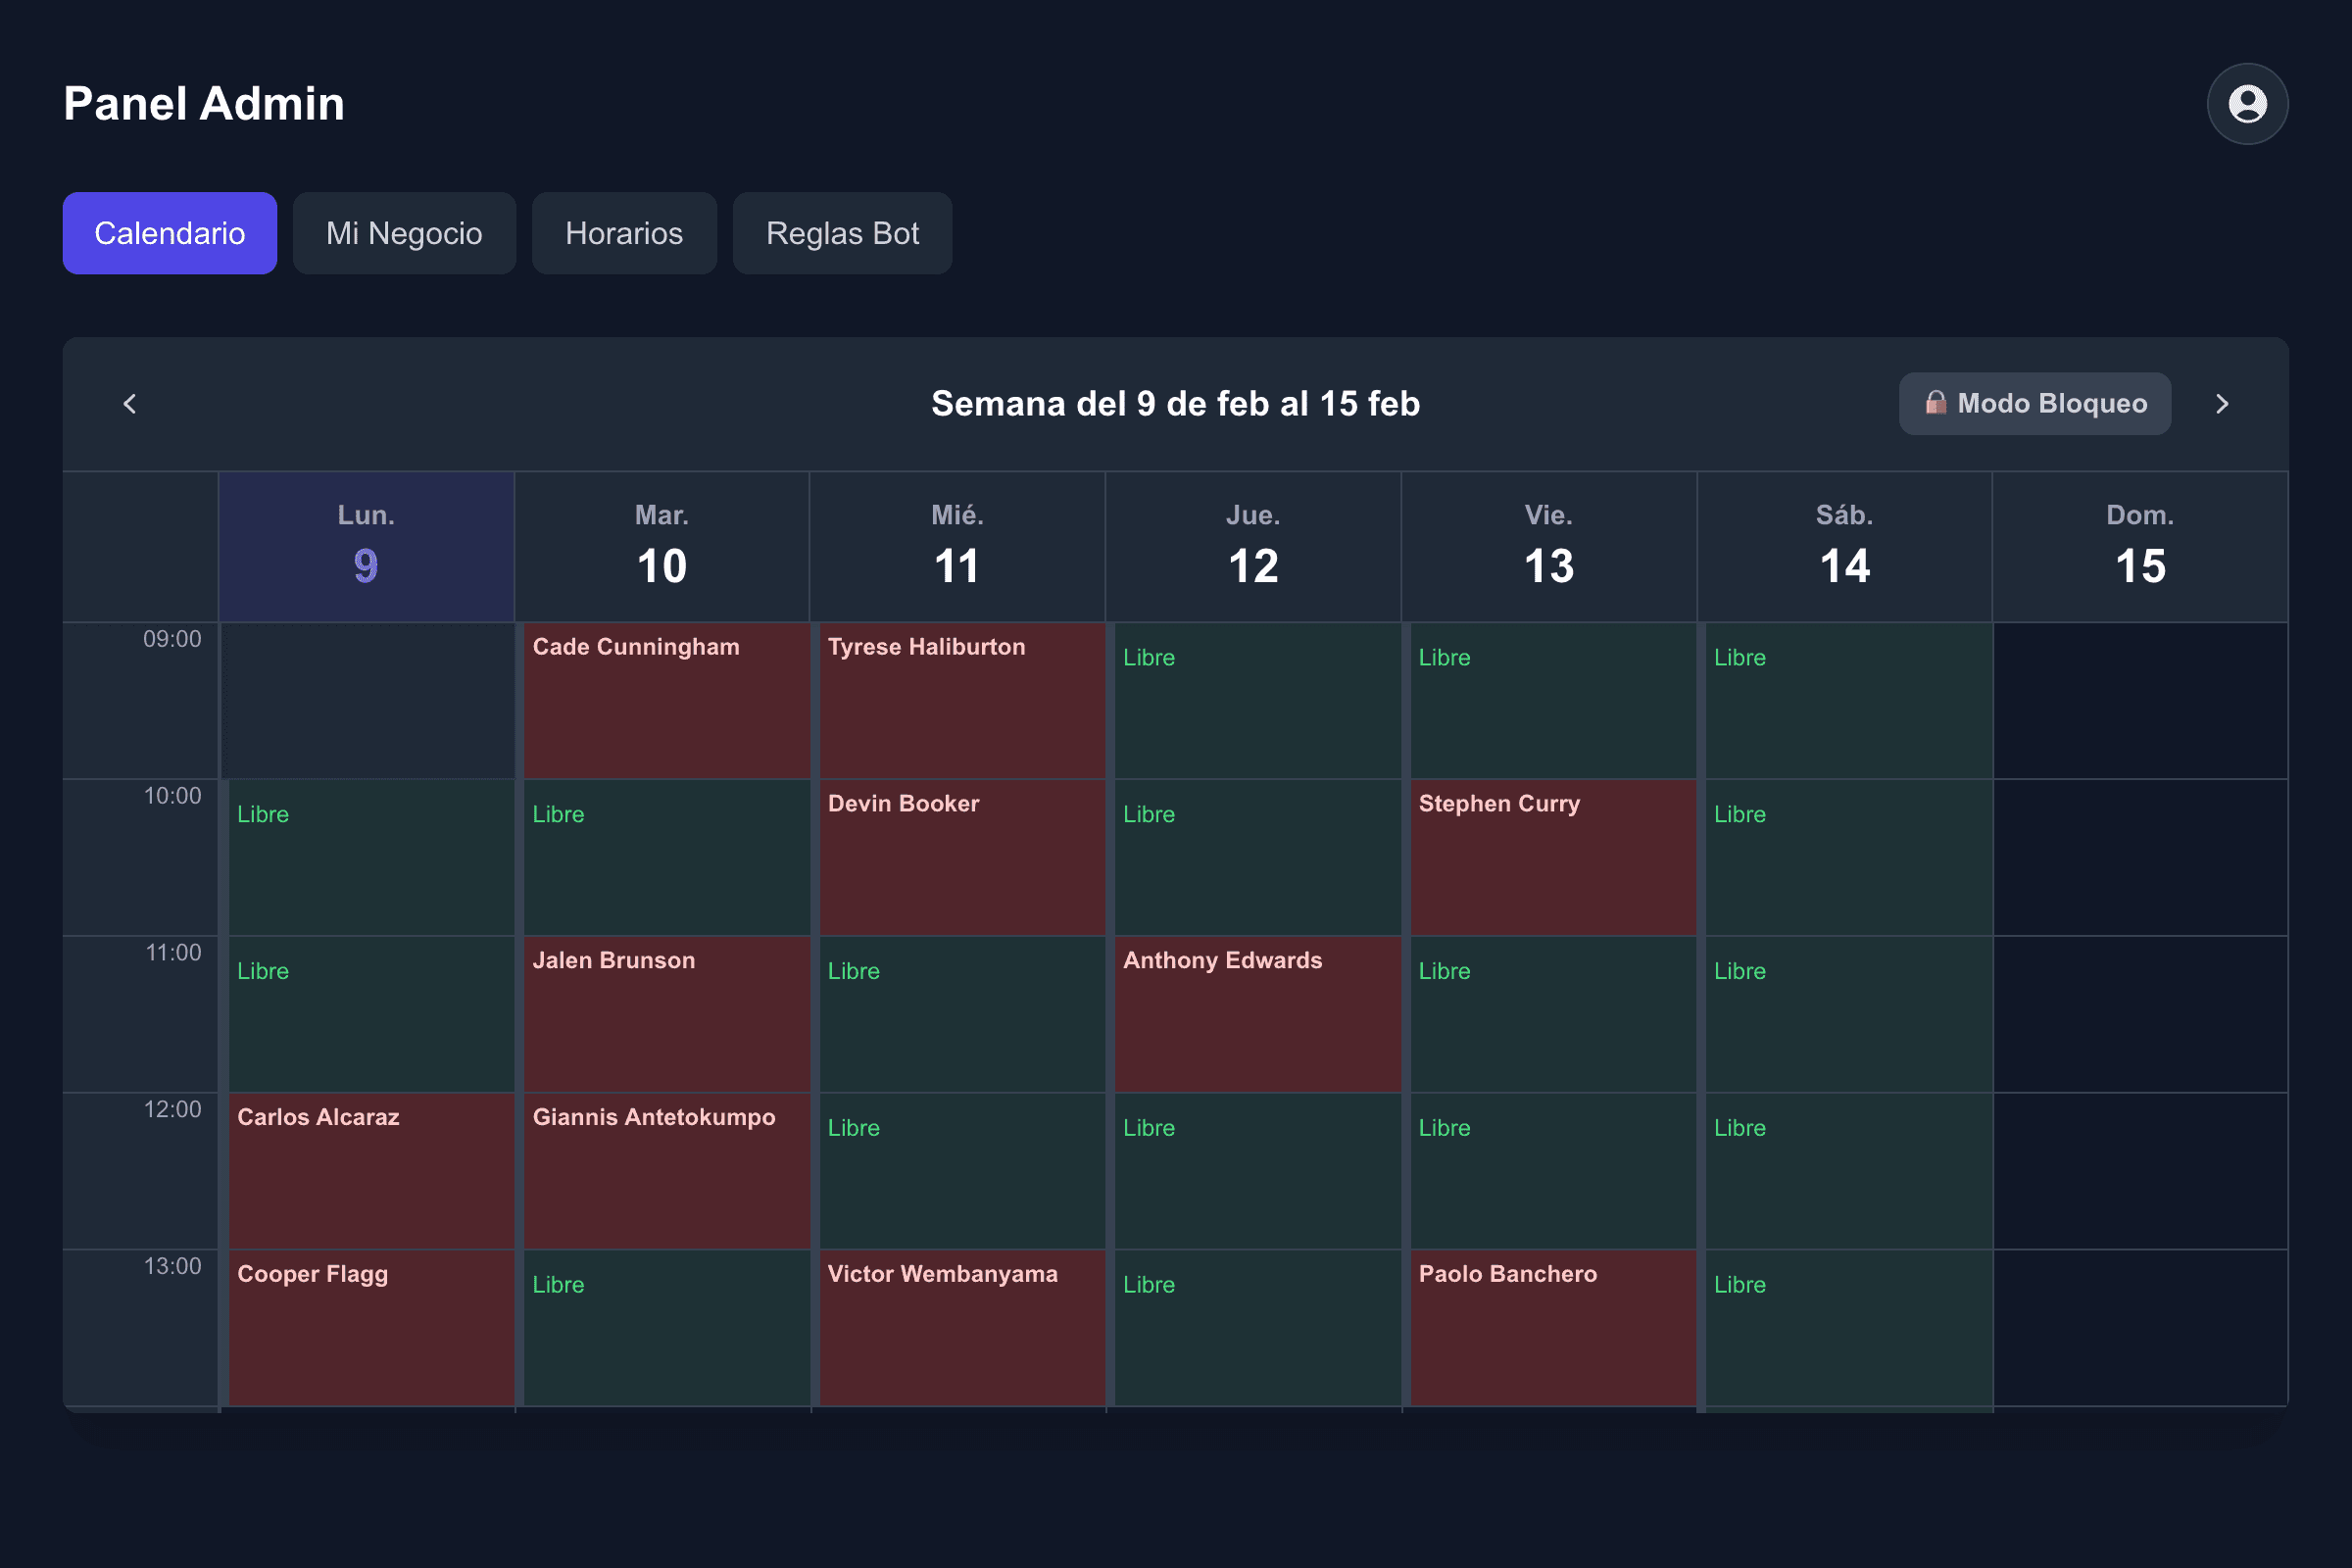2352x1568 pixels.
Task: Switch to the Mi Negocio tab
Action: coord(404,233)
